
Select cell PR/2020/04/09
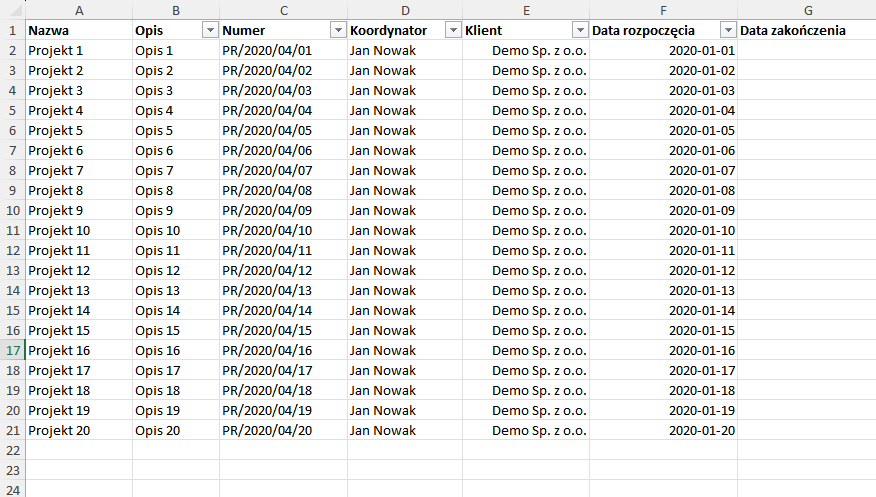pos(283,211)
